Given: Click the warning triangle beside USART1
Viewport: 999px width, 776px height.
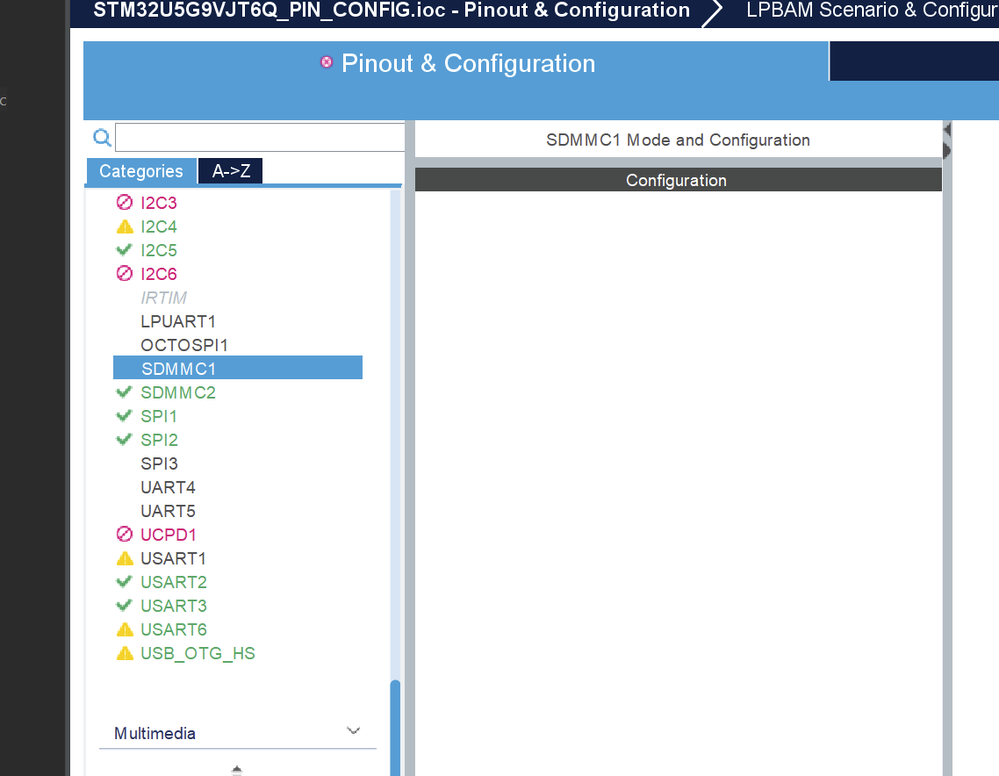Looking at the screenshot, I should pyautogui.click(x=125, y=558).
